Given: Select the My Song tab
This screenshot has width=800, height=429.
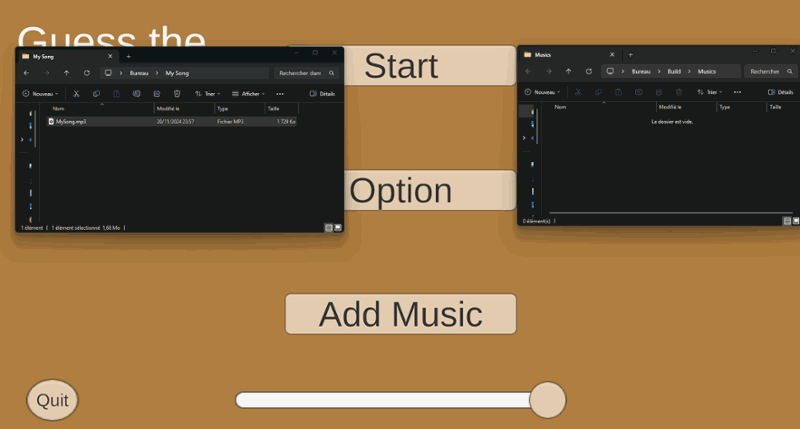Looking at the screenshot, I should (66, 57).
